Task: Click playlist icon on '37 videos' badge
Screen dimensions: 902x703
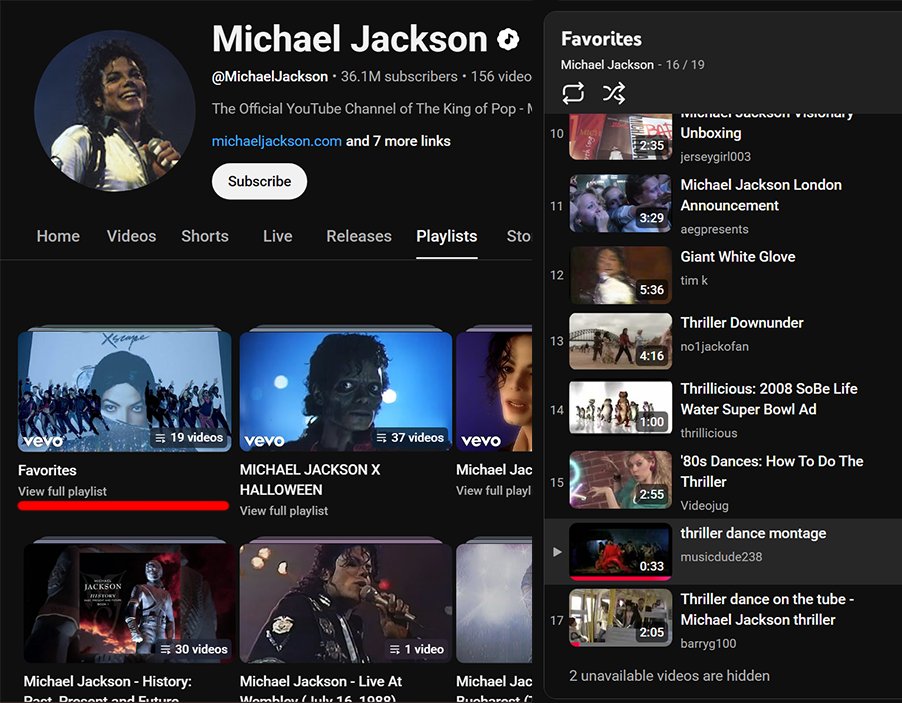Action: click(381, 438)
